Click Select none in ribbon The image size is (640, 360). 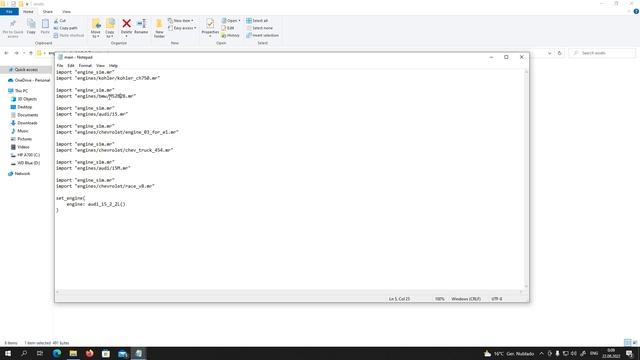(x=260, y=28)
